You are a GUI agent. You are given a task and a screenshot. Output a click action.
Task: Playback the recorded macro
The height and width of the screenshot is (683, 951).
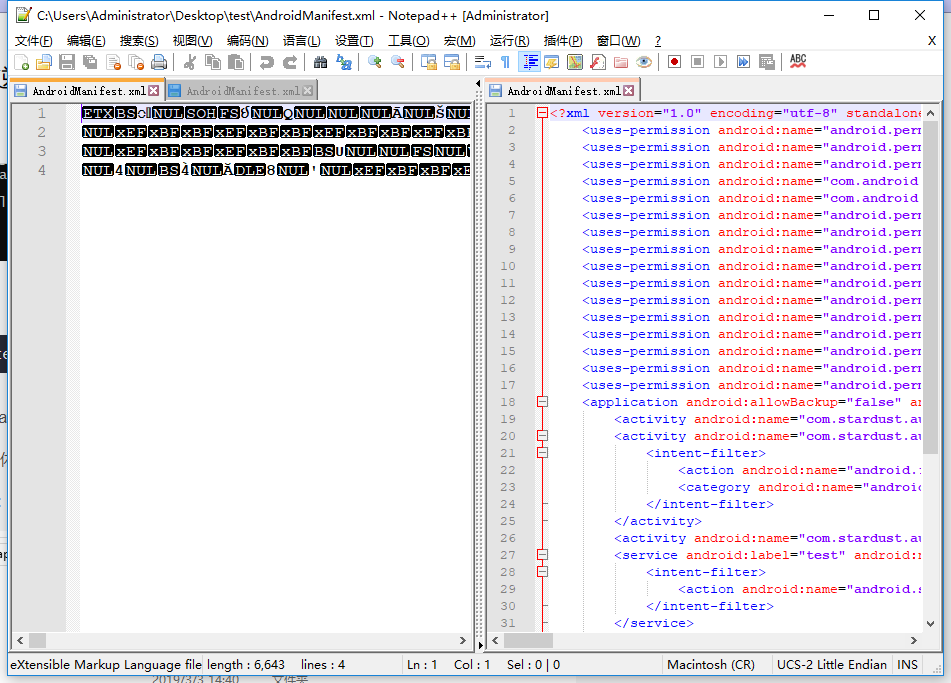[x=720, y=61]
